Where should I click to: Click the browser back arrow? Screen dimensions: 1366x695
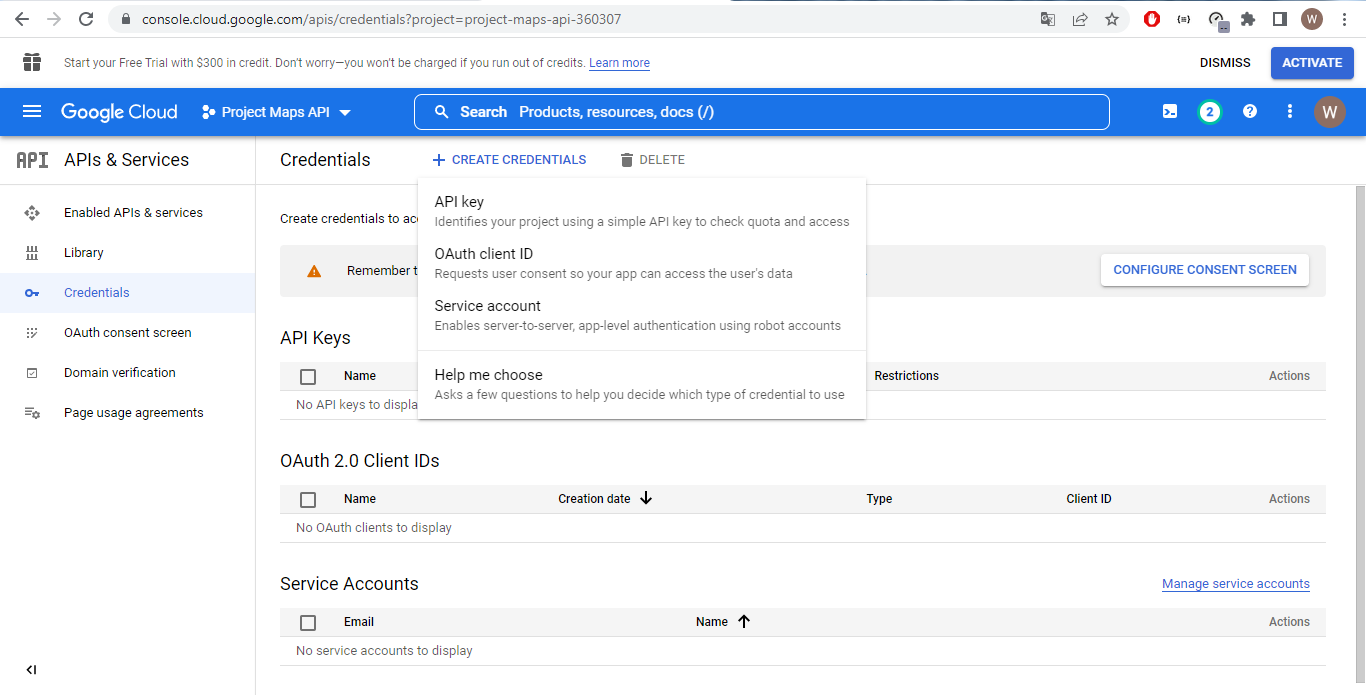coord(22,19)
